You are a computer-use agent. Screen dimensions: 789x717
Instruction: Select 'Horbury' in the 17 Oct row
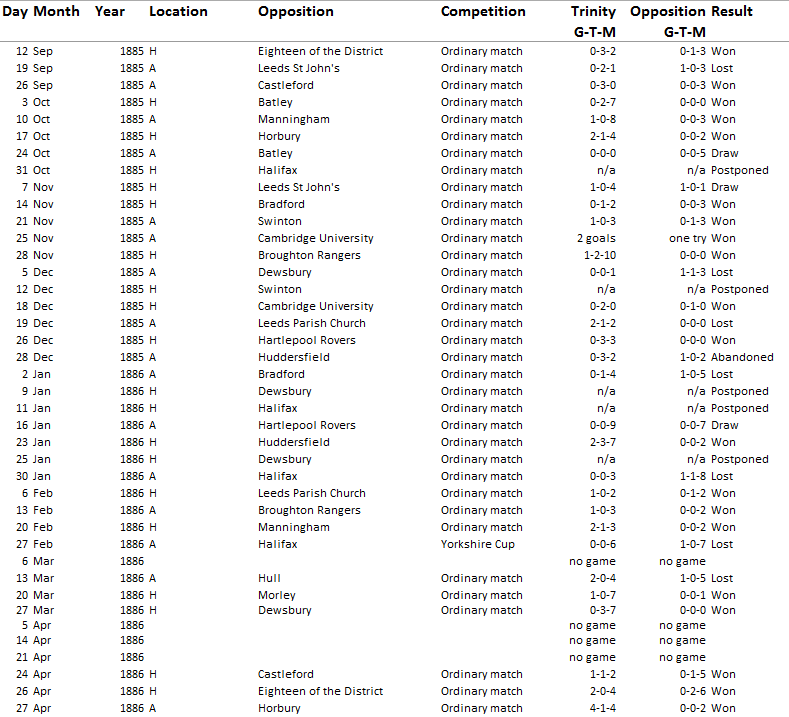(x=279, y=136)
